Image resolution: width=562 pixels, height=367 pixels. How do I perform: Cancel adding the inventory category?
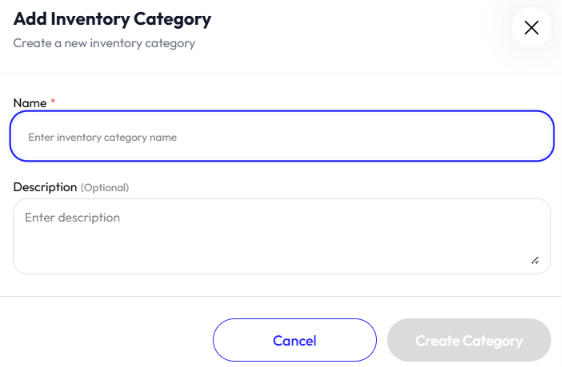tap(295, 340)
